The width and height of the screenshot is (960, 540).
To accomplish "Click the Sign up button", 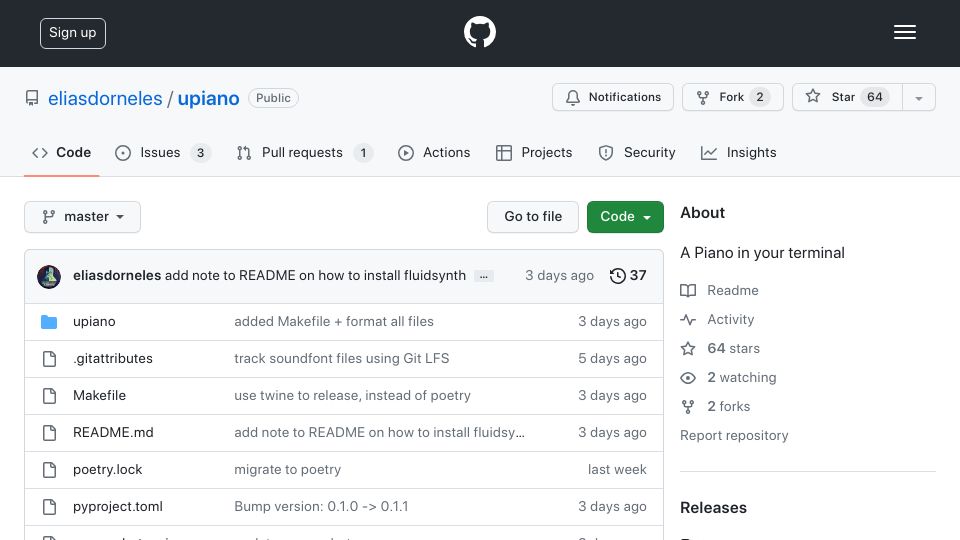I will point(73,33).
